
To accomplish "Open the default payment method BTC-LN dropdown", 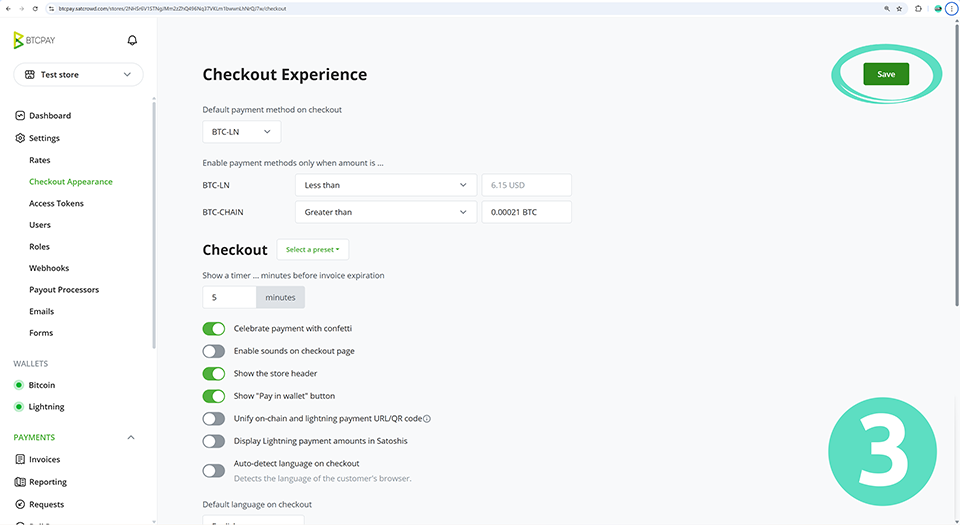I will tap(241, 132).
